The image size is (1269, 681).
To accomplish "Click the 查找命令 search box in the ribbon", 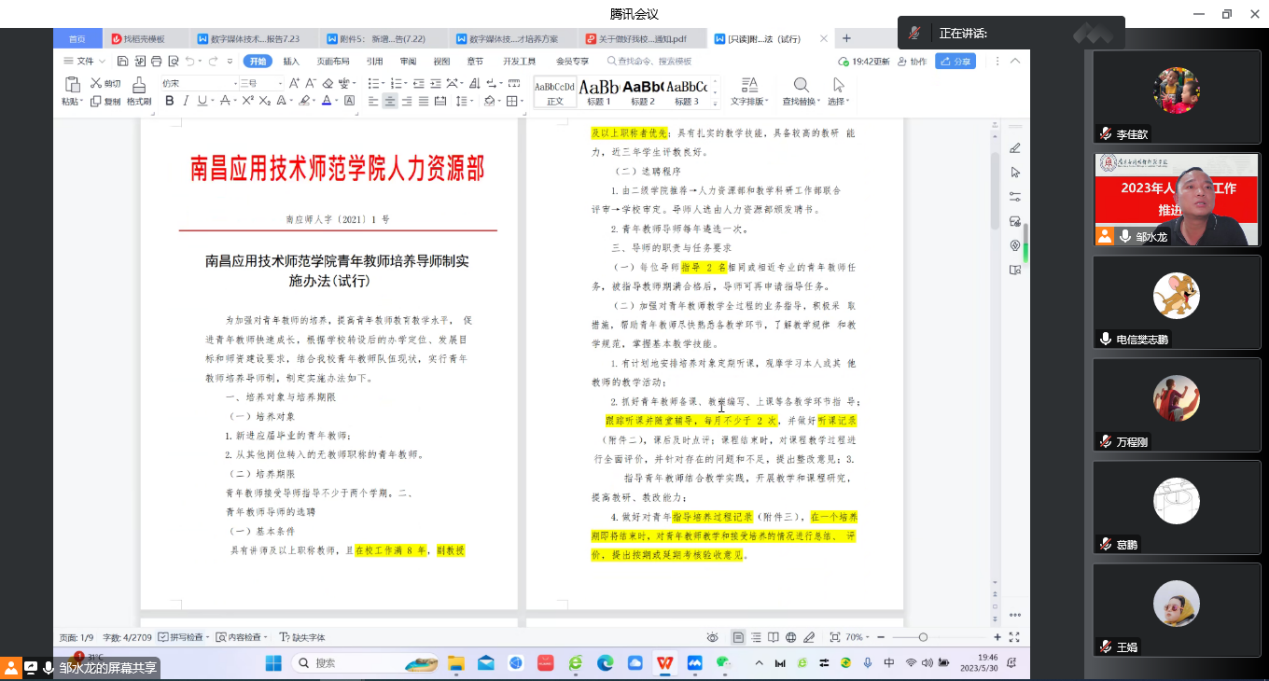I will 648,61.
